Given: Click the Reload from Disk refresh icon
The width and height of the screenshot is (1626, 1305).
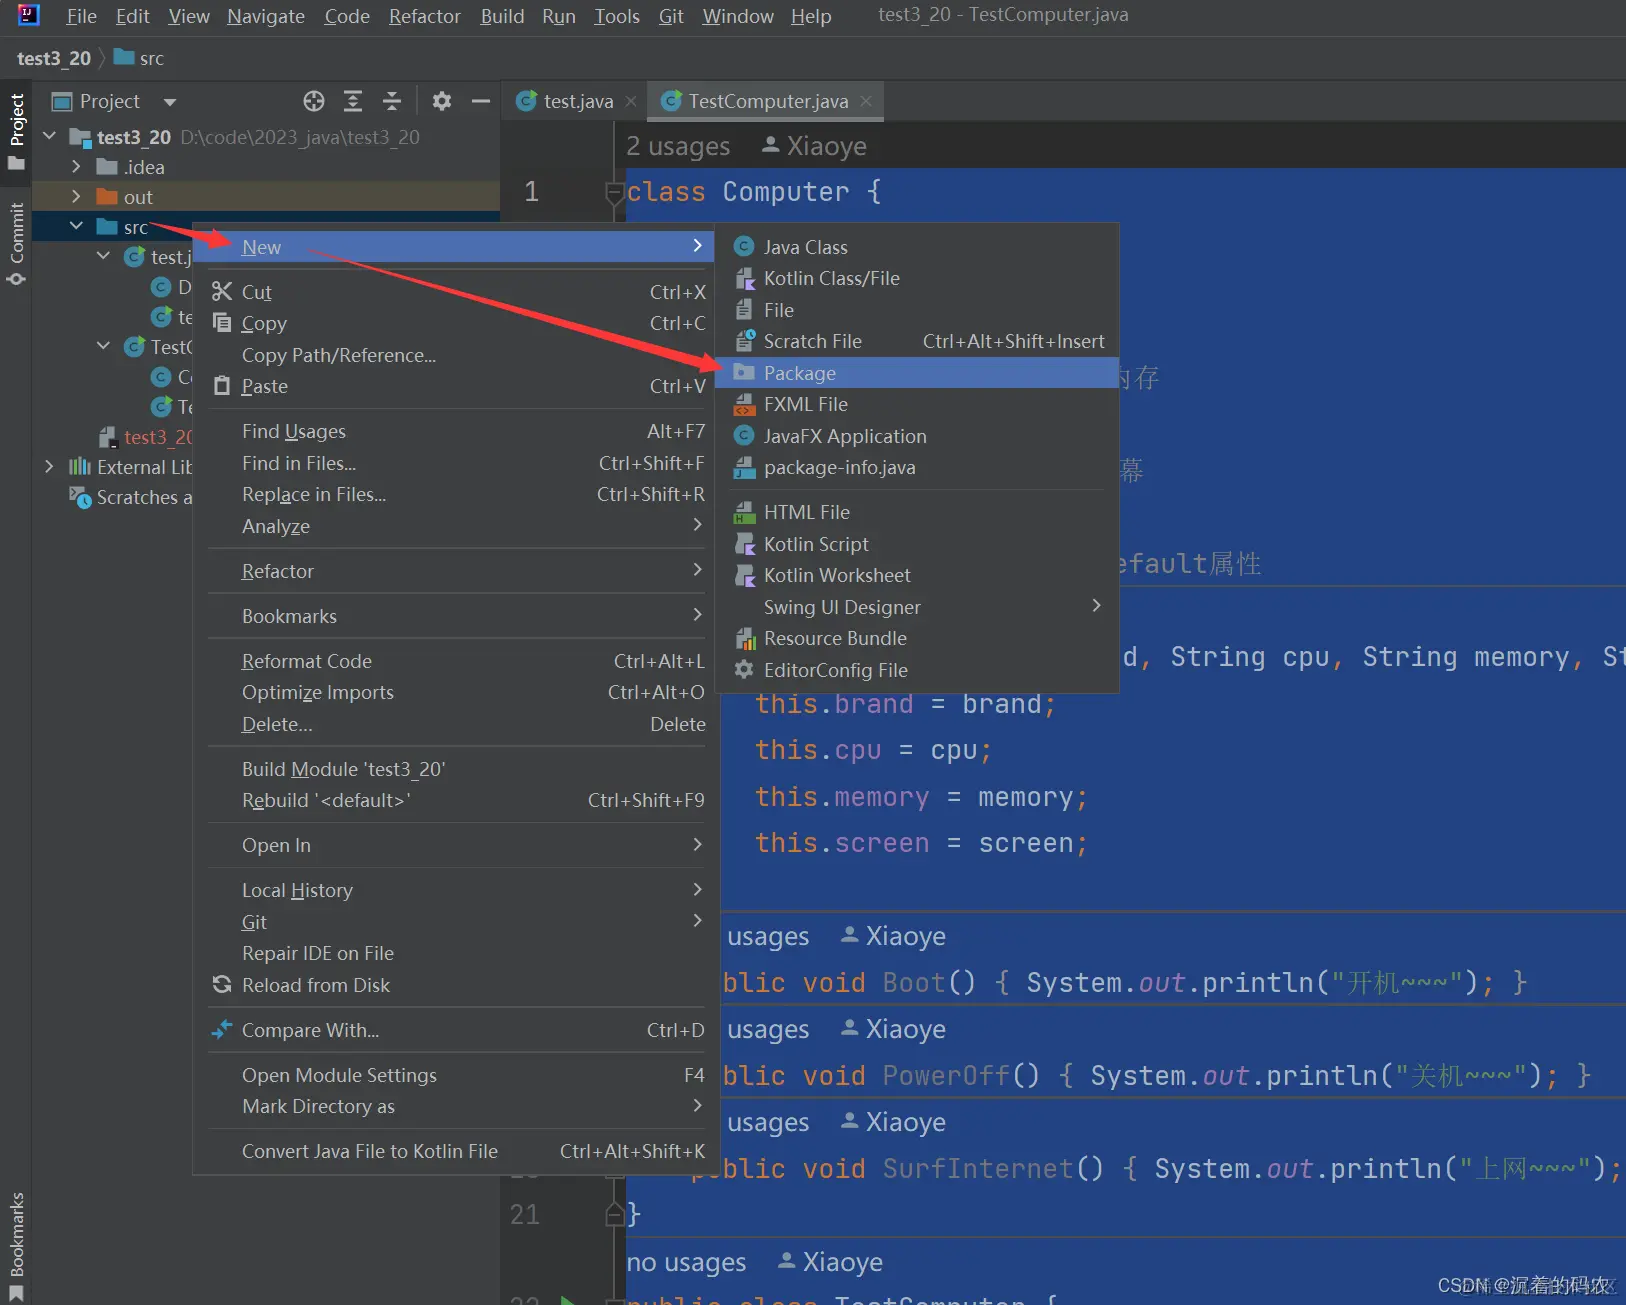Looking at the screenshot, I should (222, 985).
